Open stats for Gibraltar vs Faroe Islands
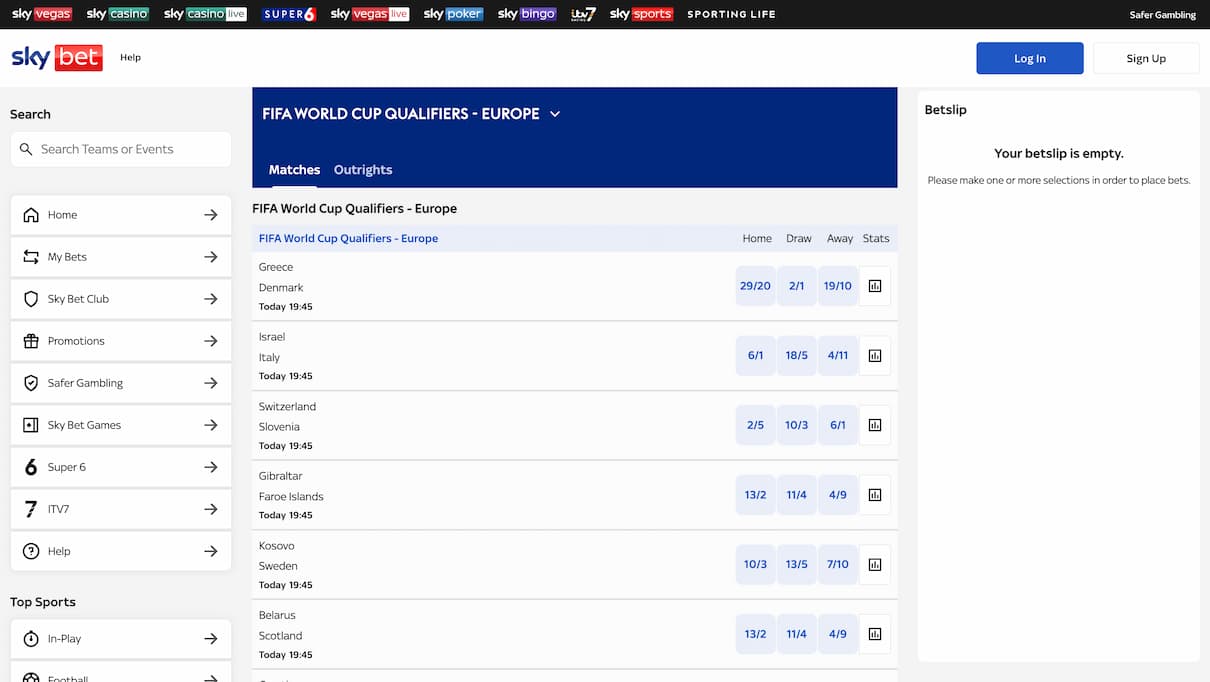 [x=875, y=494]
